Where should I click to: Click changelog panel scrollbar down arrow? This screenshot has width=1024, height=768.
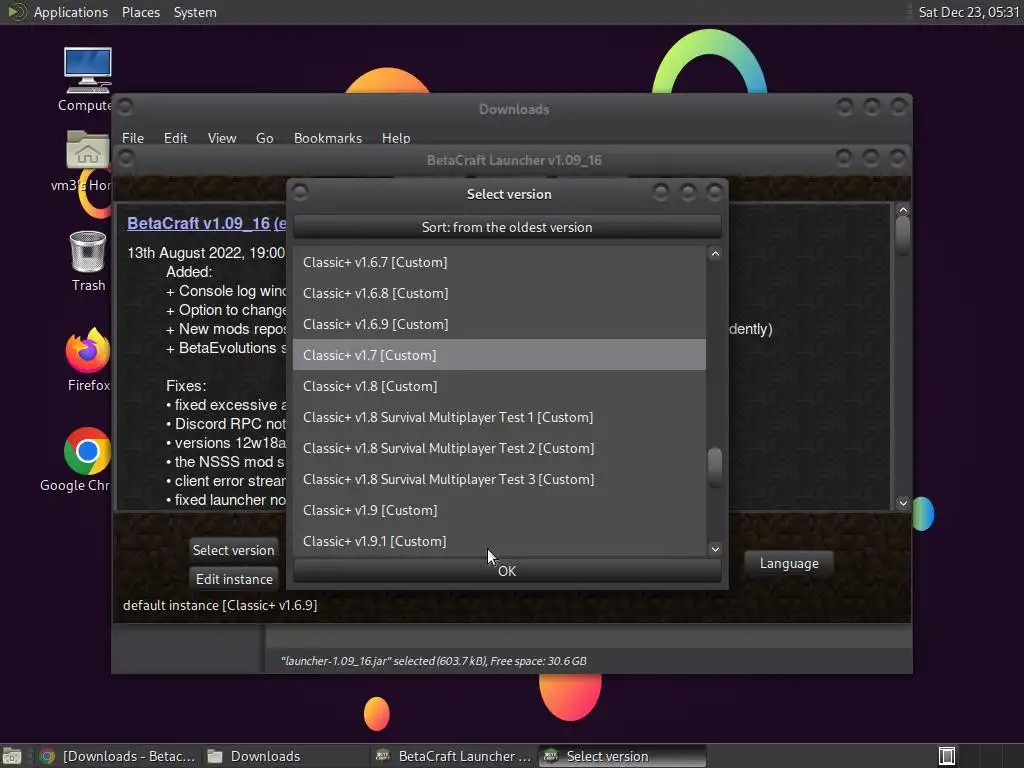(903, 503)
